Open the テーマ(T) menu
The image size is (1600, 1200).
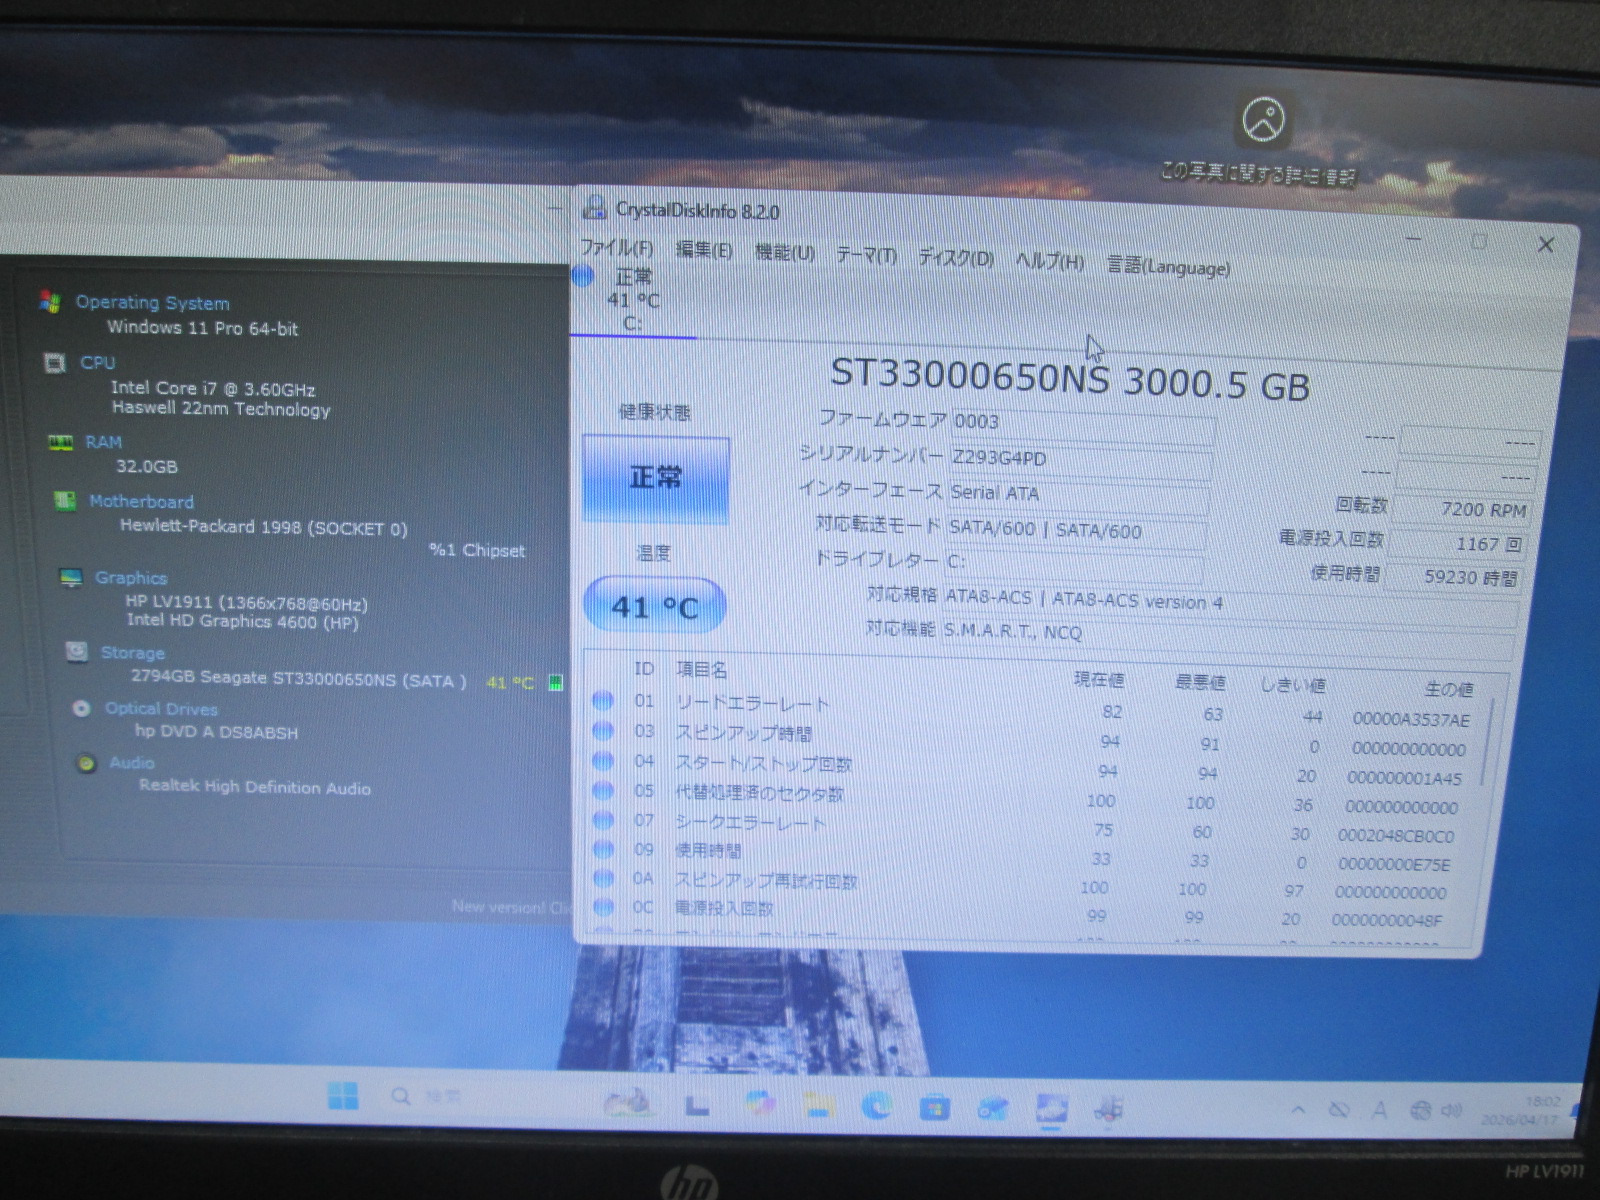[x=866, y=256]
